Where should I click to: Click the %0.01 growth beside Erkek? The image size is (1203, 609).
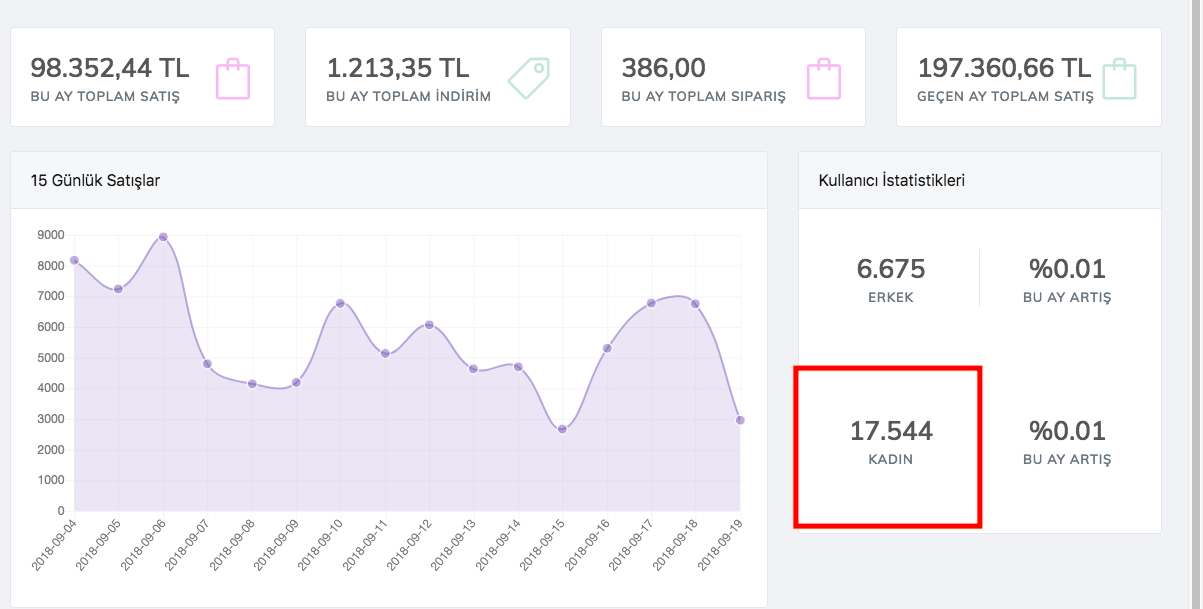[x=1068, y=269]
